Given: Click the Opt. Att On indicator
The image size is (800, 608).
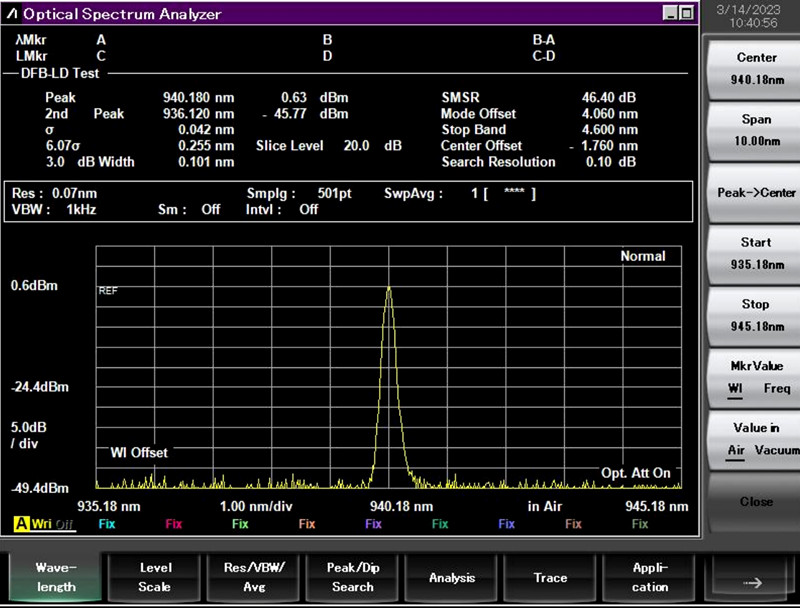Looking at the screenshot, I should pos(636,473).
